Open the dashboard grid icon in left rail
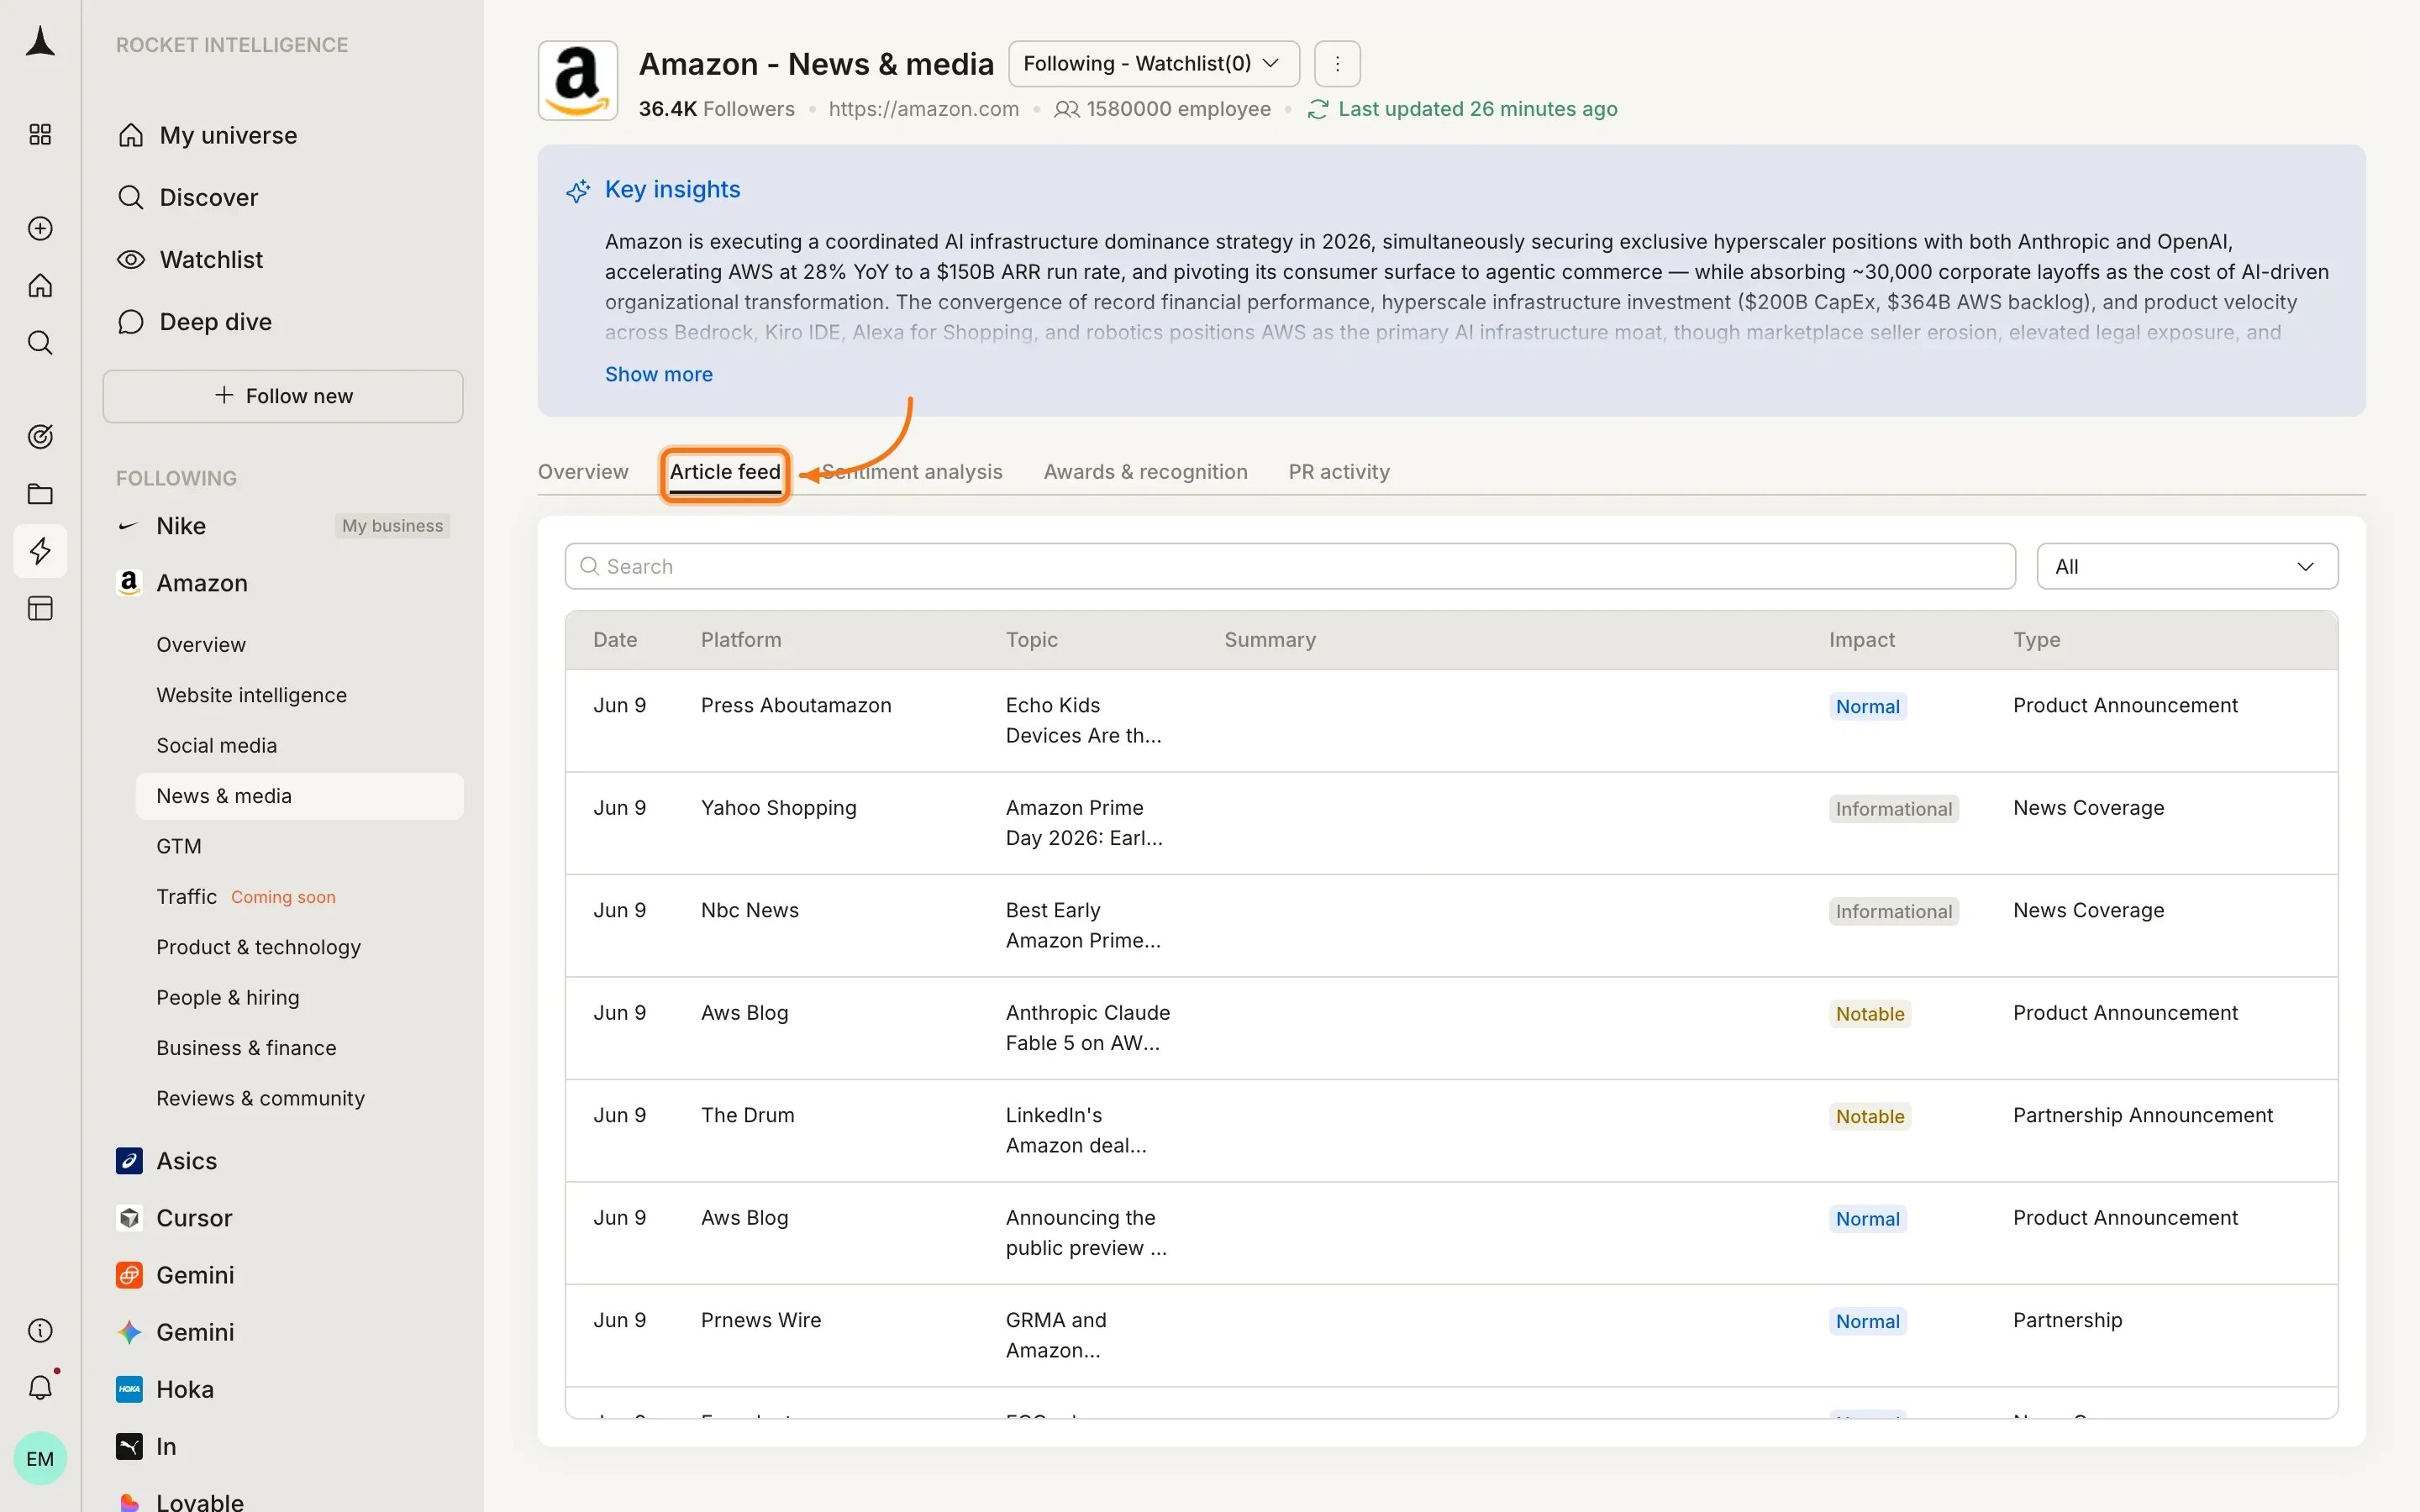 click(40, 134)
